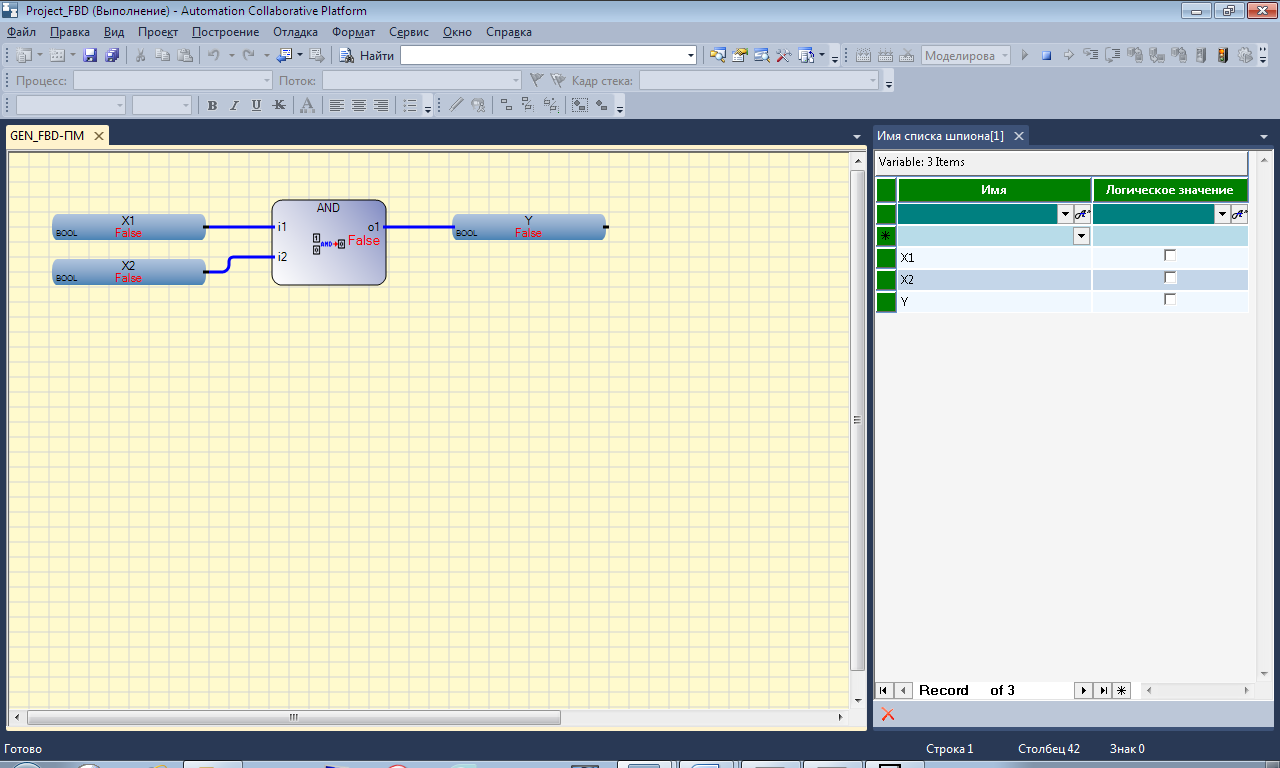Toggle Underline formatting button

click(x=256, y=105)
